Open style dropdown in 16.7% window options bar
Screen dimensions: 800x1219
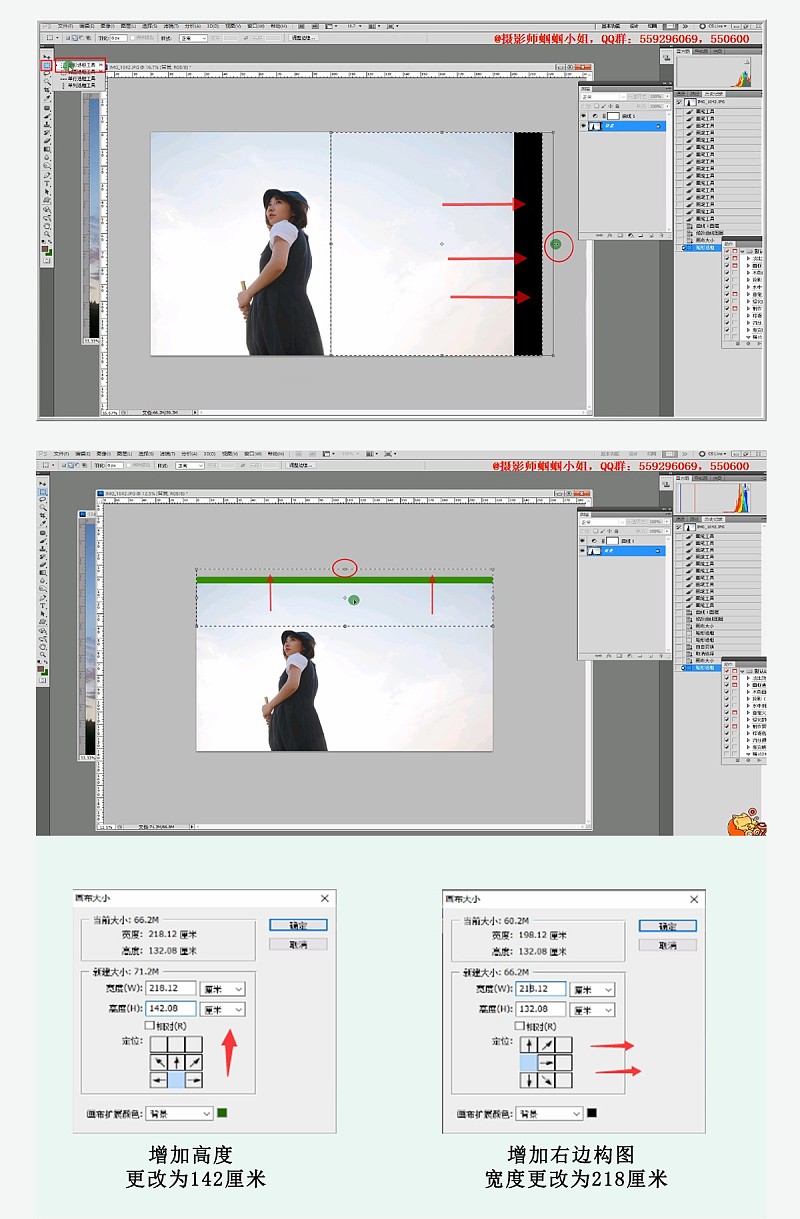(193, 38)
